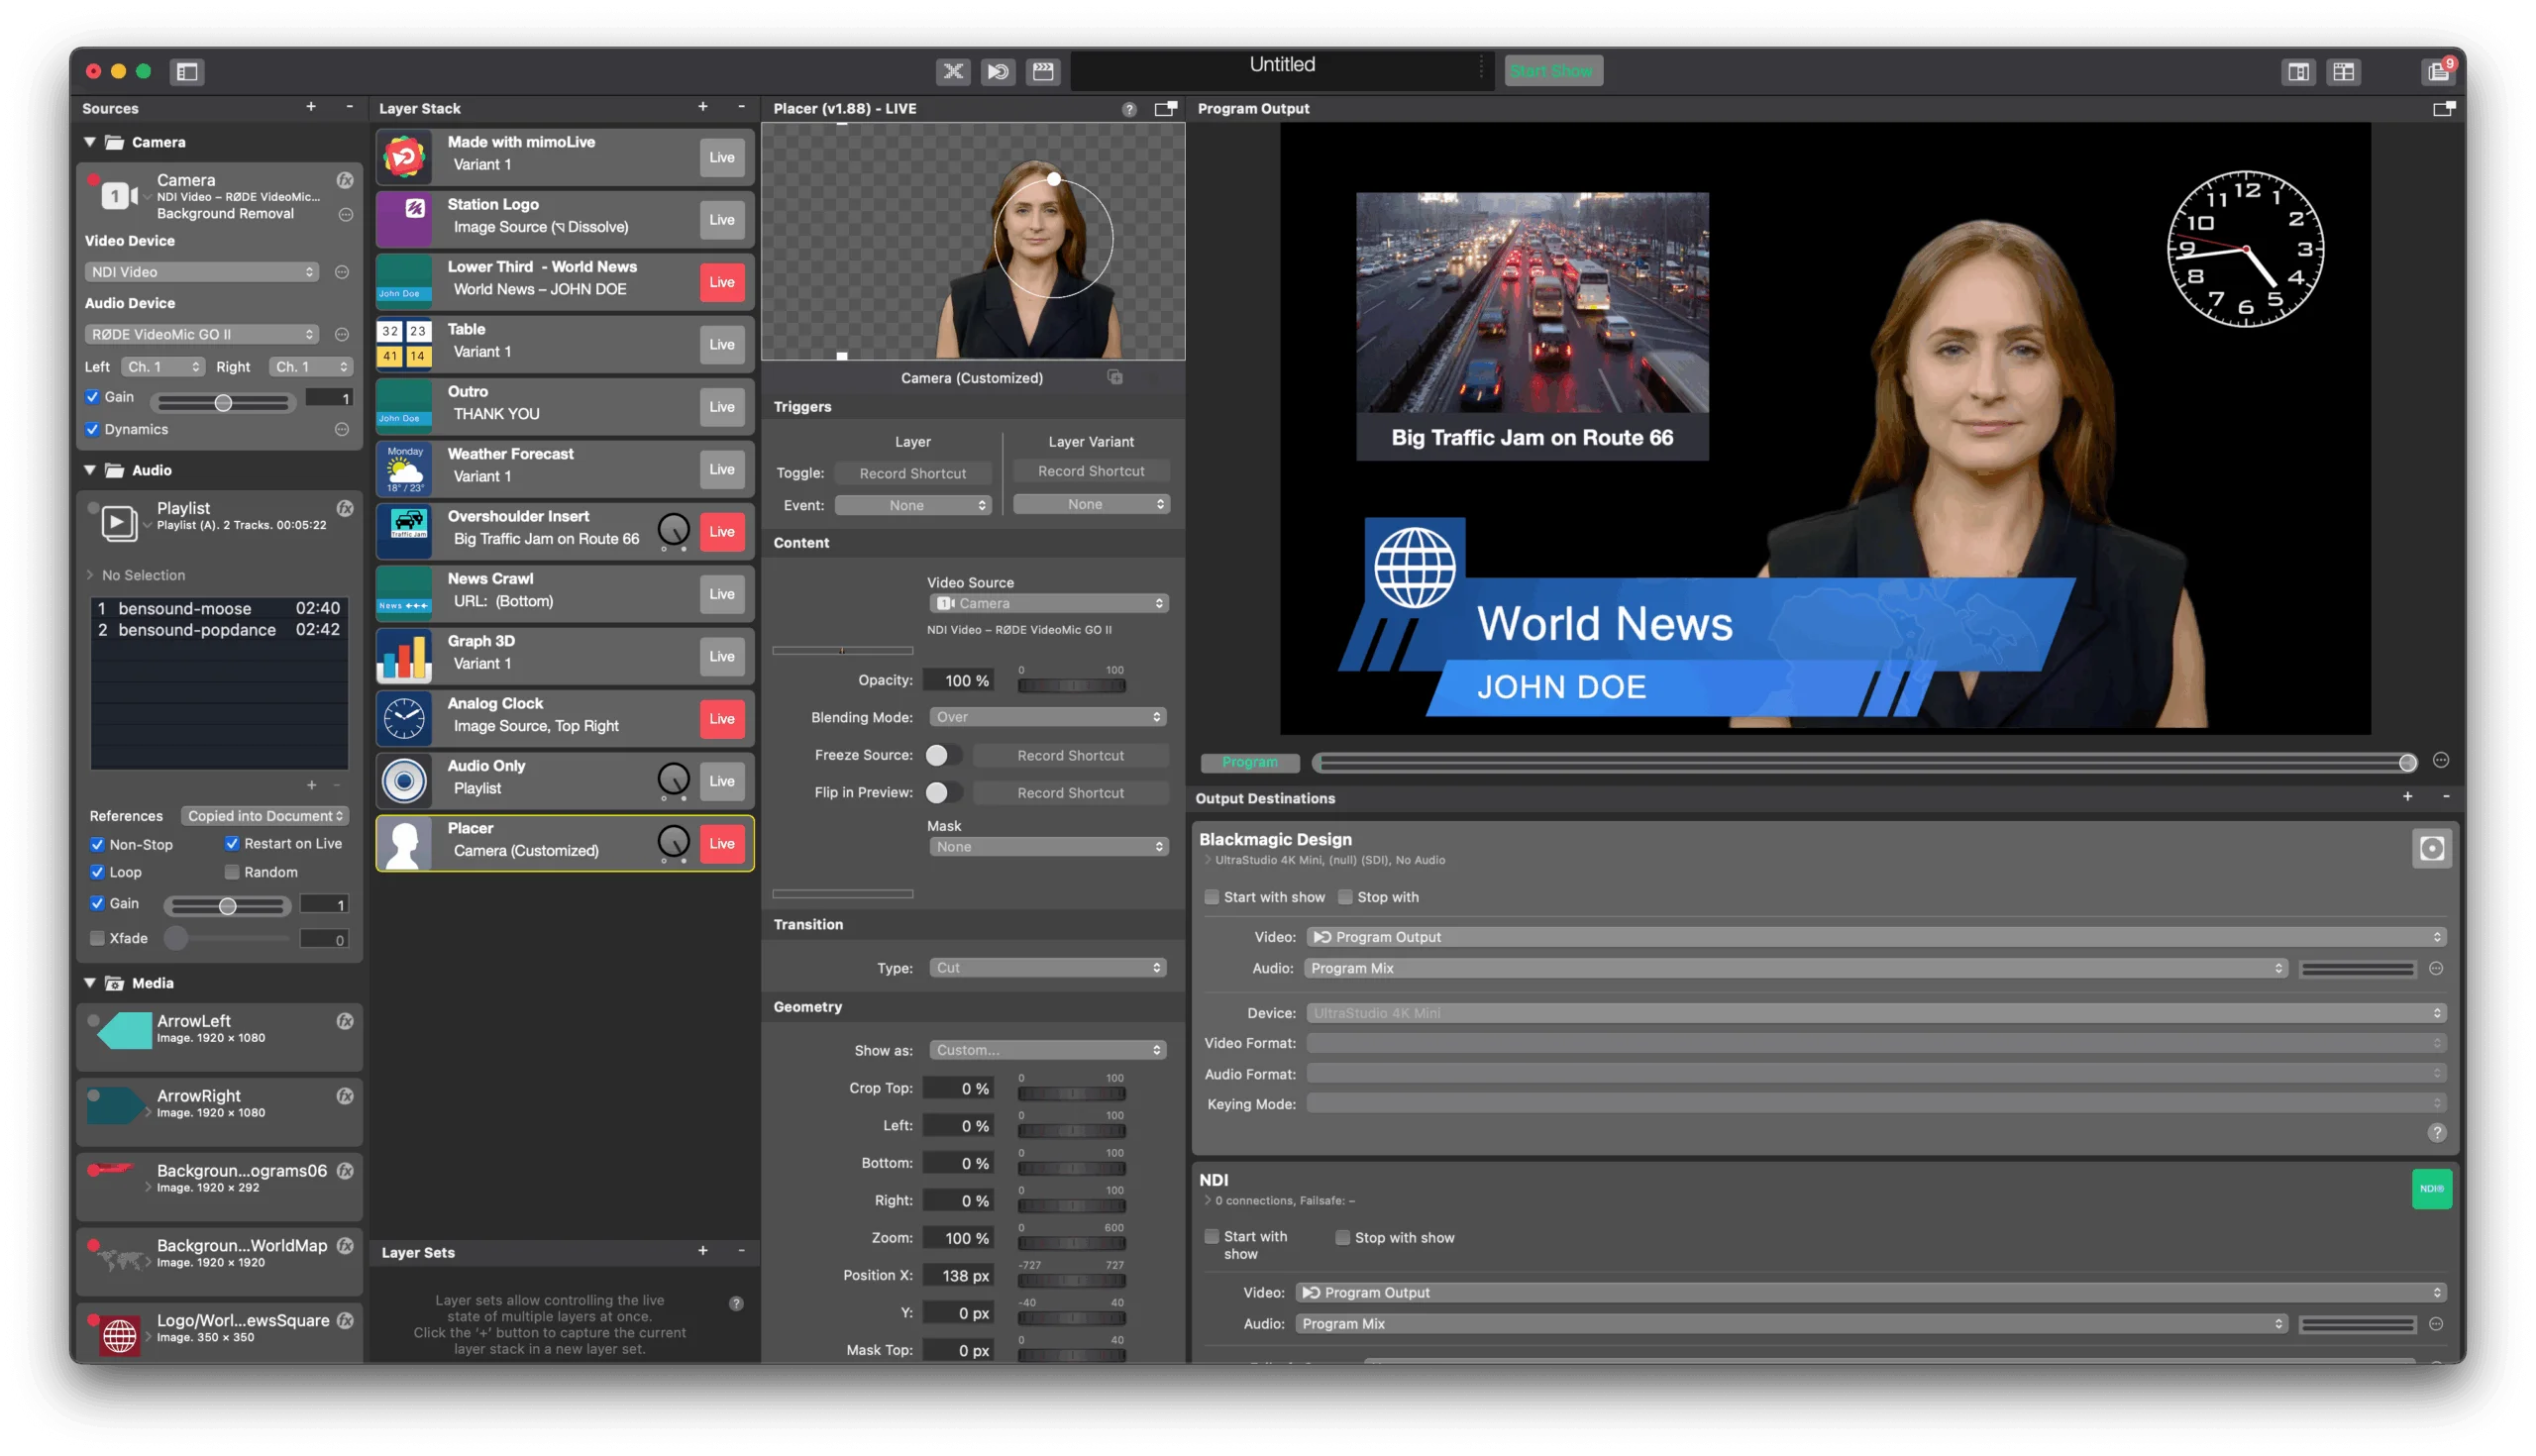Switch to the grid layout icon
This screenshot has height=1456, width=2536.
pyautogui.click(x=2343, y=72)
